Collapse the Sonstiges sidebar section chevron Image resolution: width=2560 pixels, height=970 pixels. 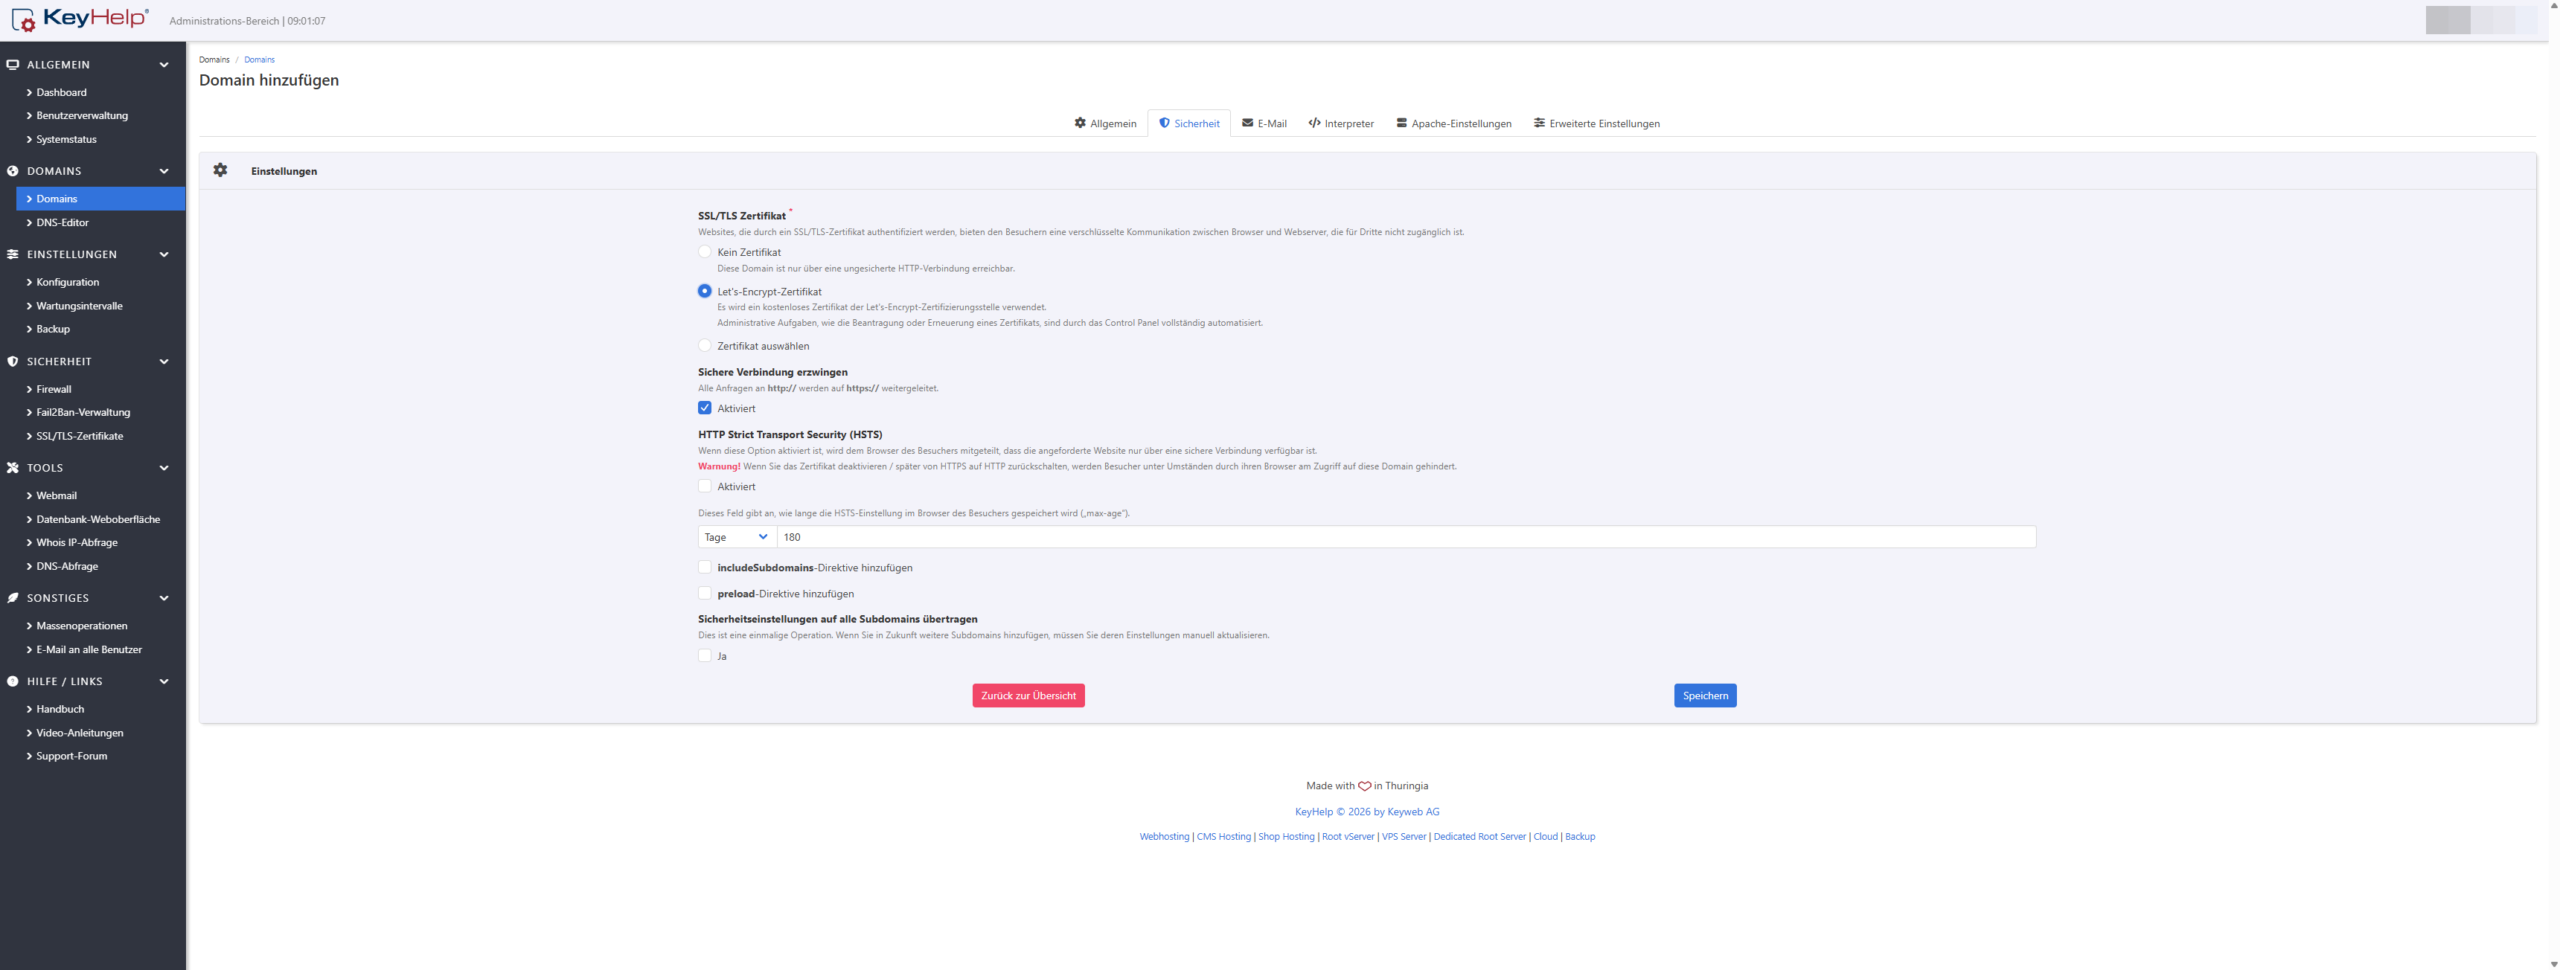click(164, 598)
